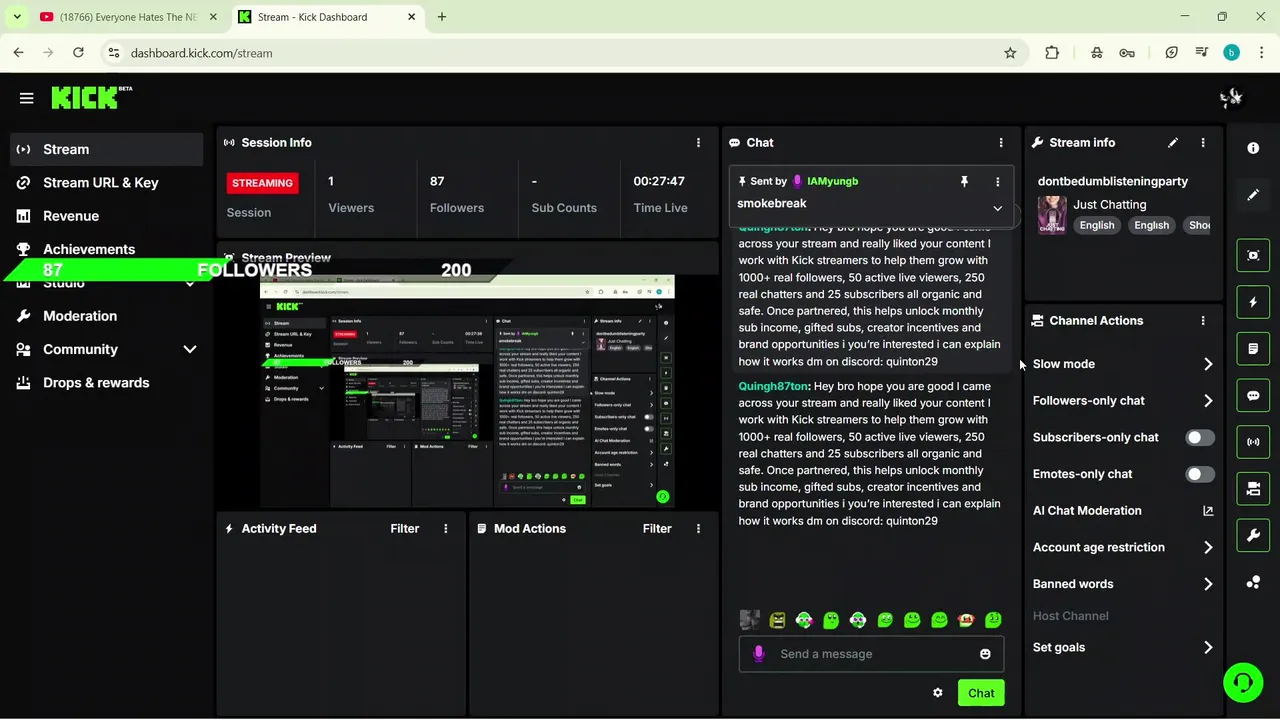Toggle the activity feed lightning widget icon
This screenshot has height=720, width=1280.
(1253, 302)
